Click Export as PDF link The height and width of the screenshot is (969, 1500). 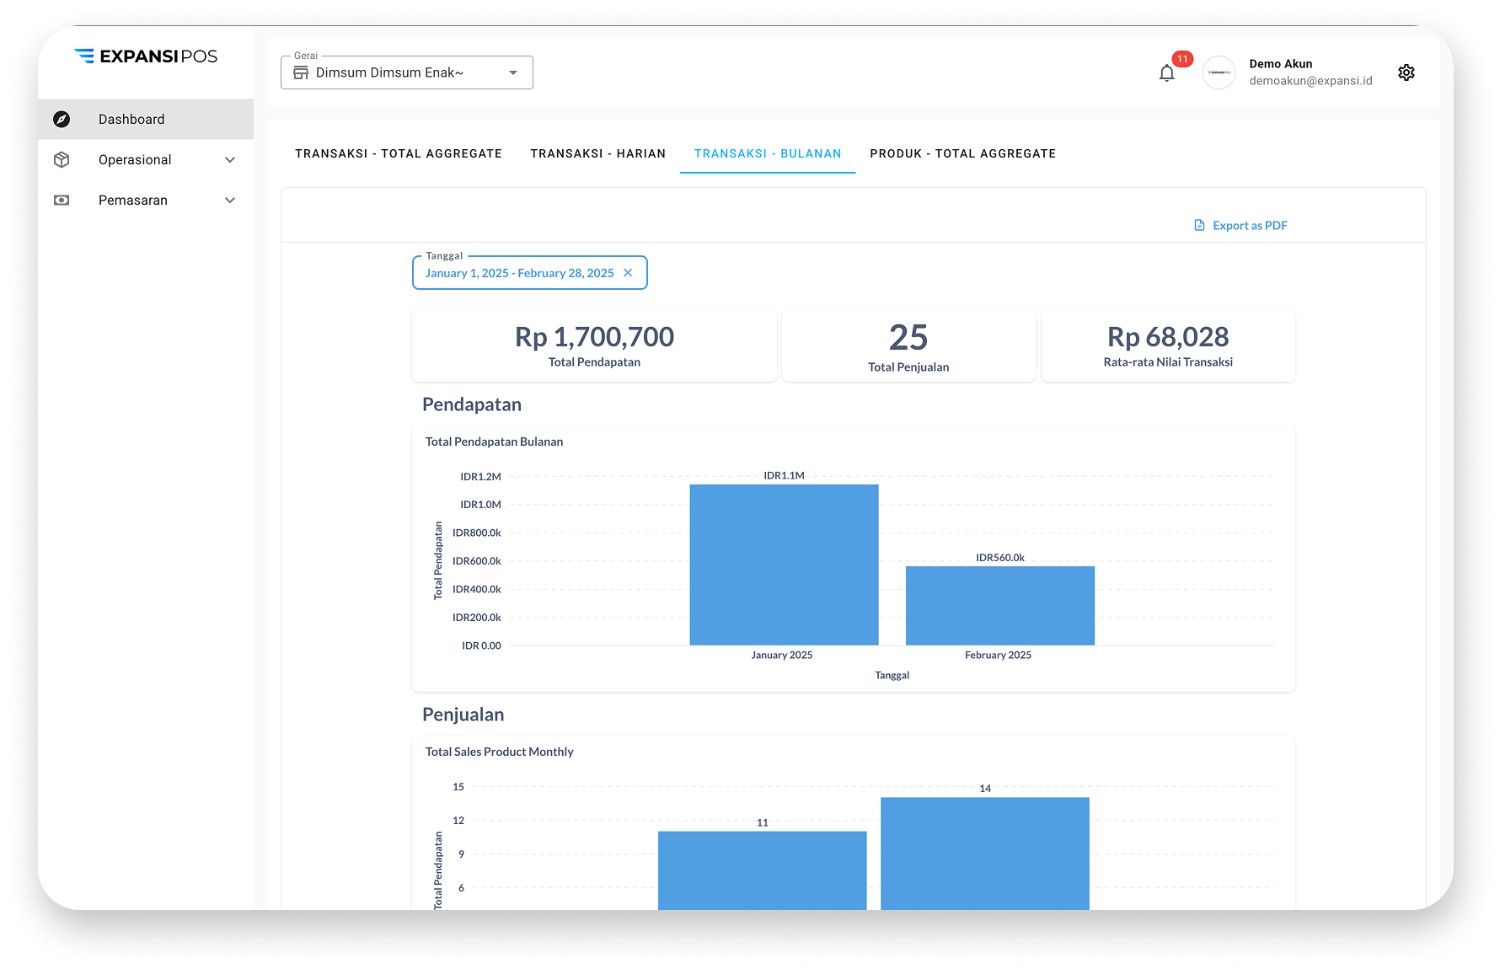1241,225
